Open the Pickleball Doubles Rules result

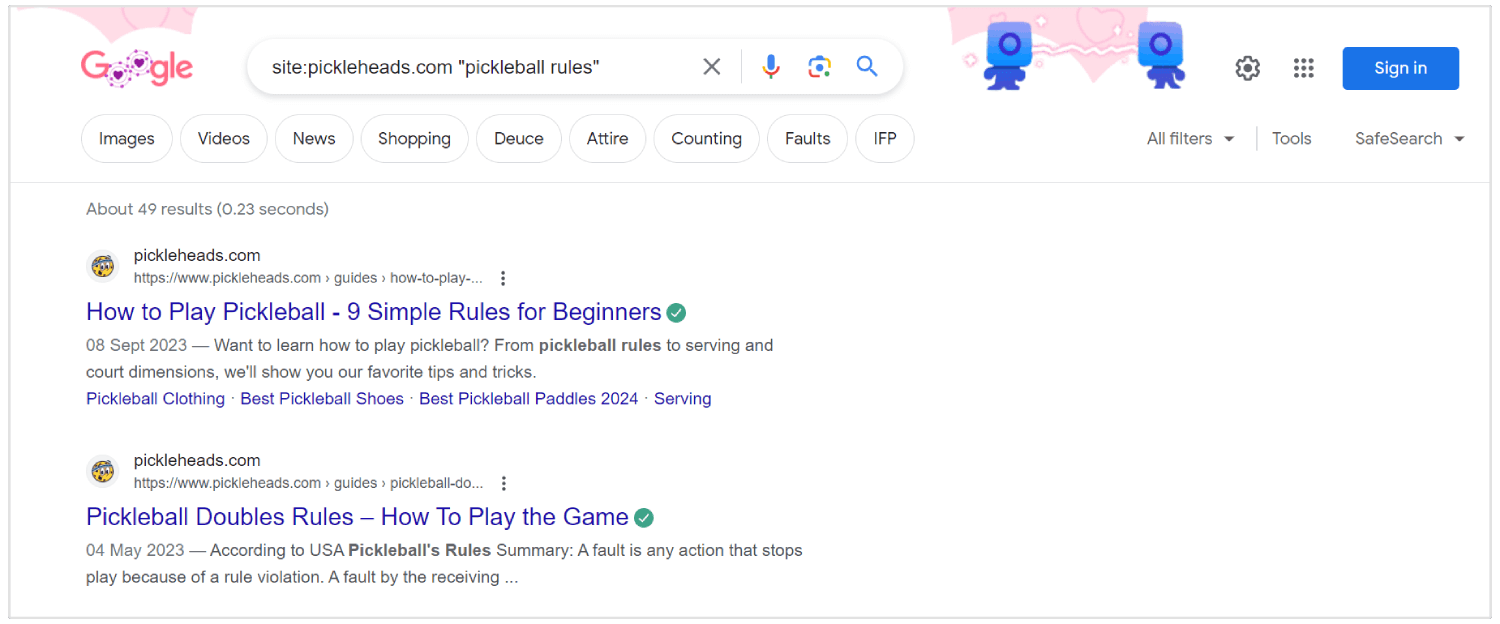coord(356,517)
